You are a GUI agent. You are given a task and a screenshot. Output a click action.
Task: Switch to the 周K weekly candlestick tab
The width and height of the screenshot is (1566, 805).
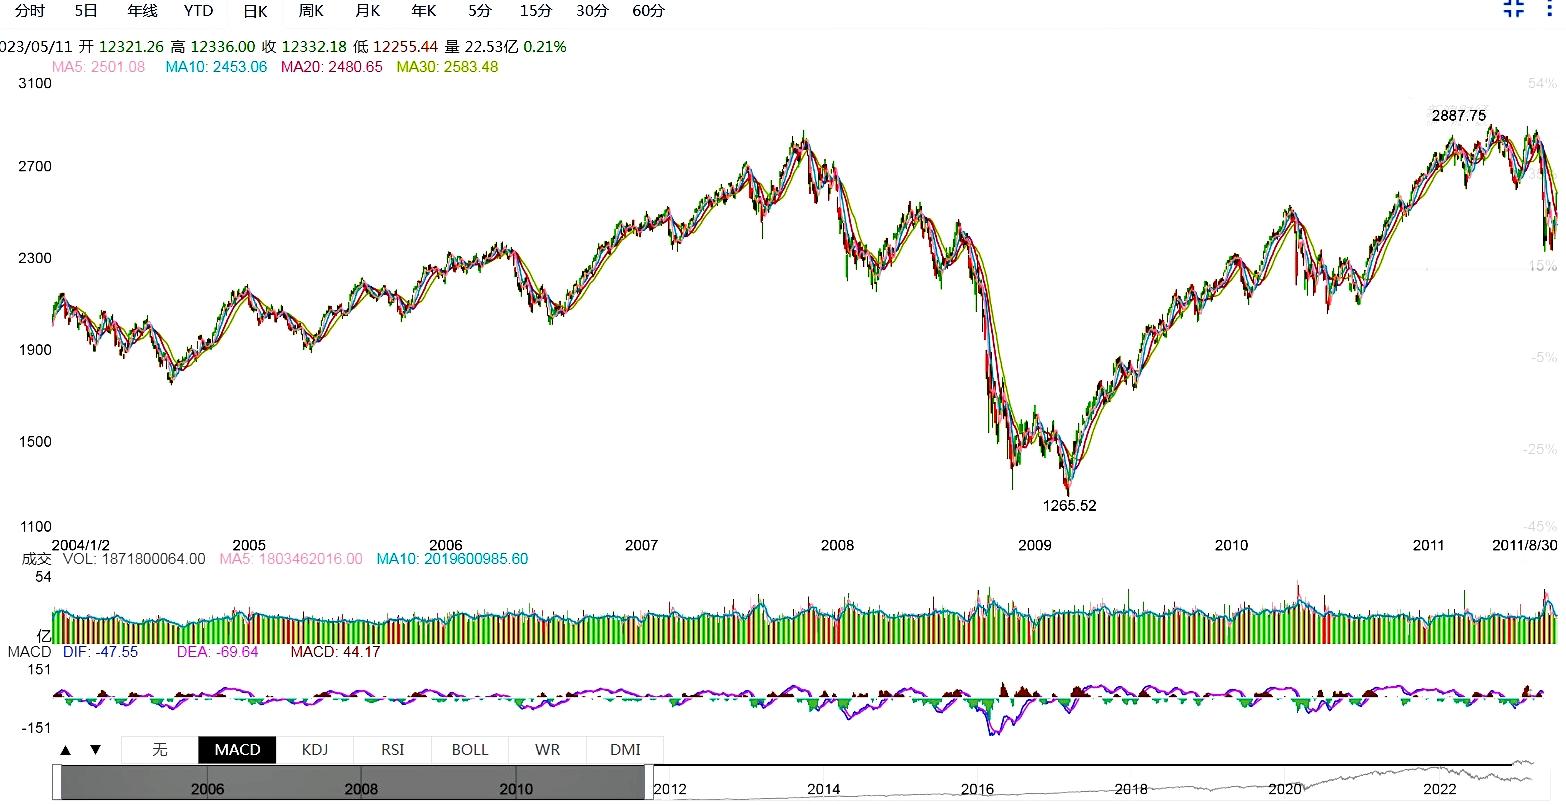tap(311, 11)
